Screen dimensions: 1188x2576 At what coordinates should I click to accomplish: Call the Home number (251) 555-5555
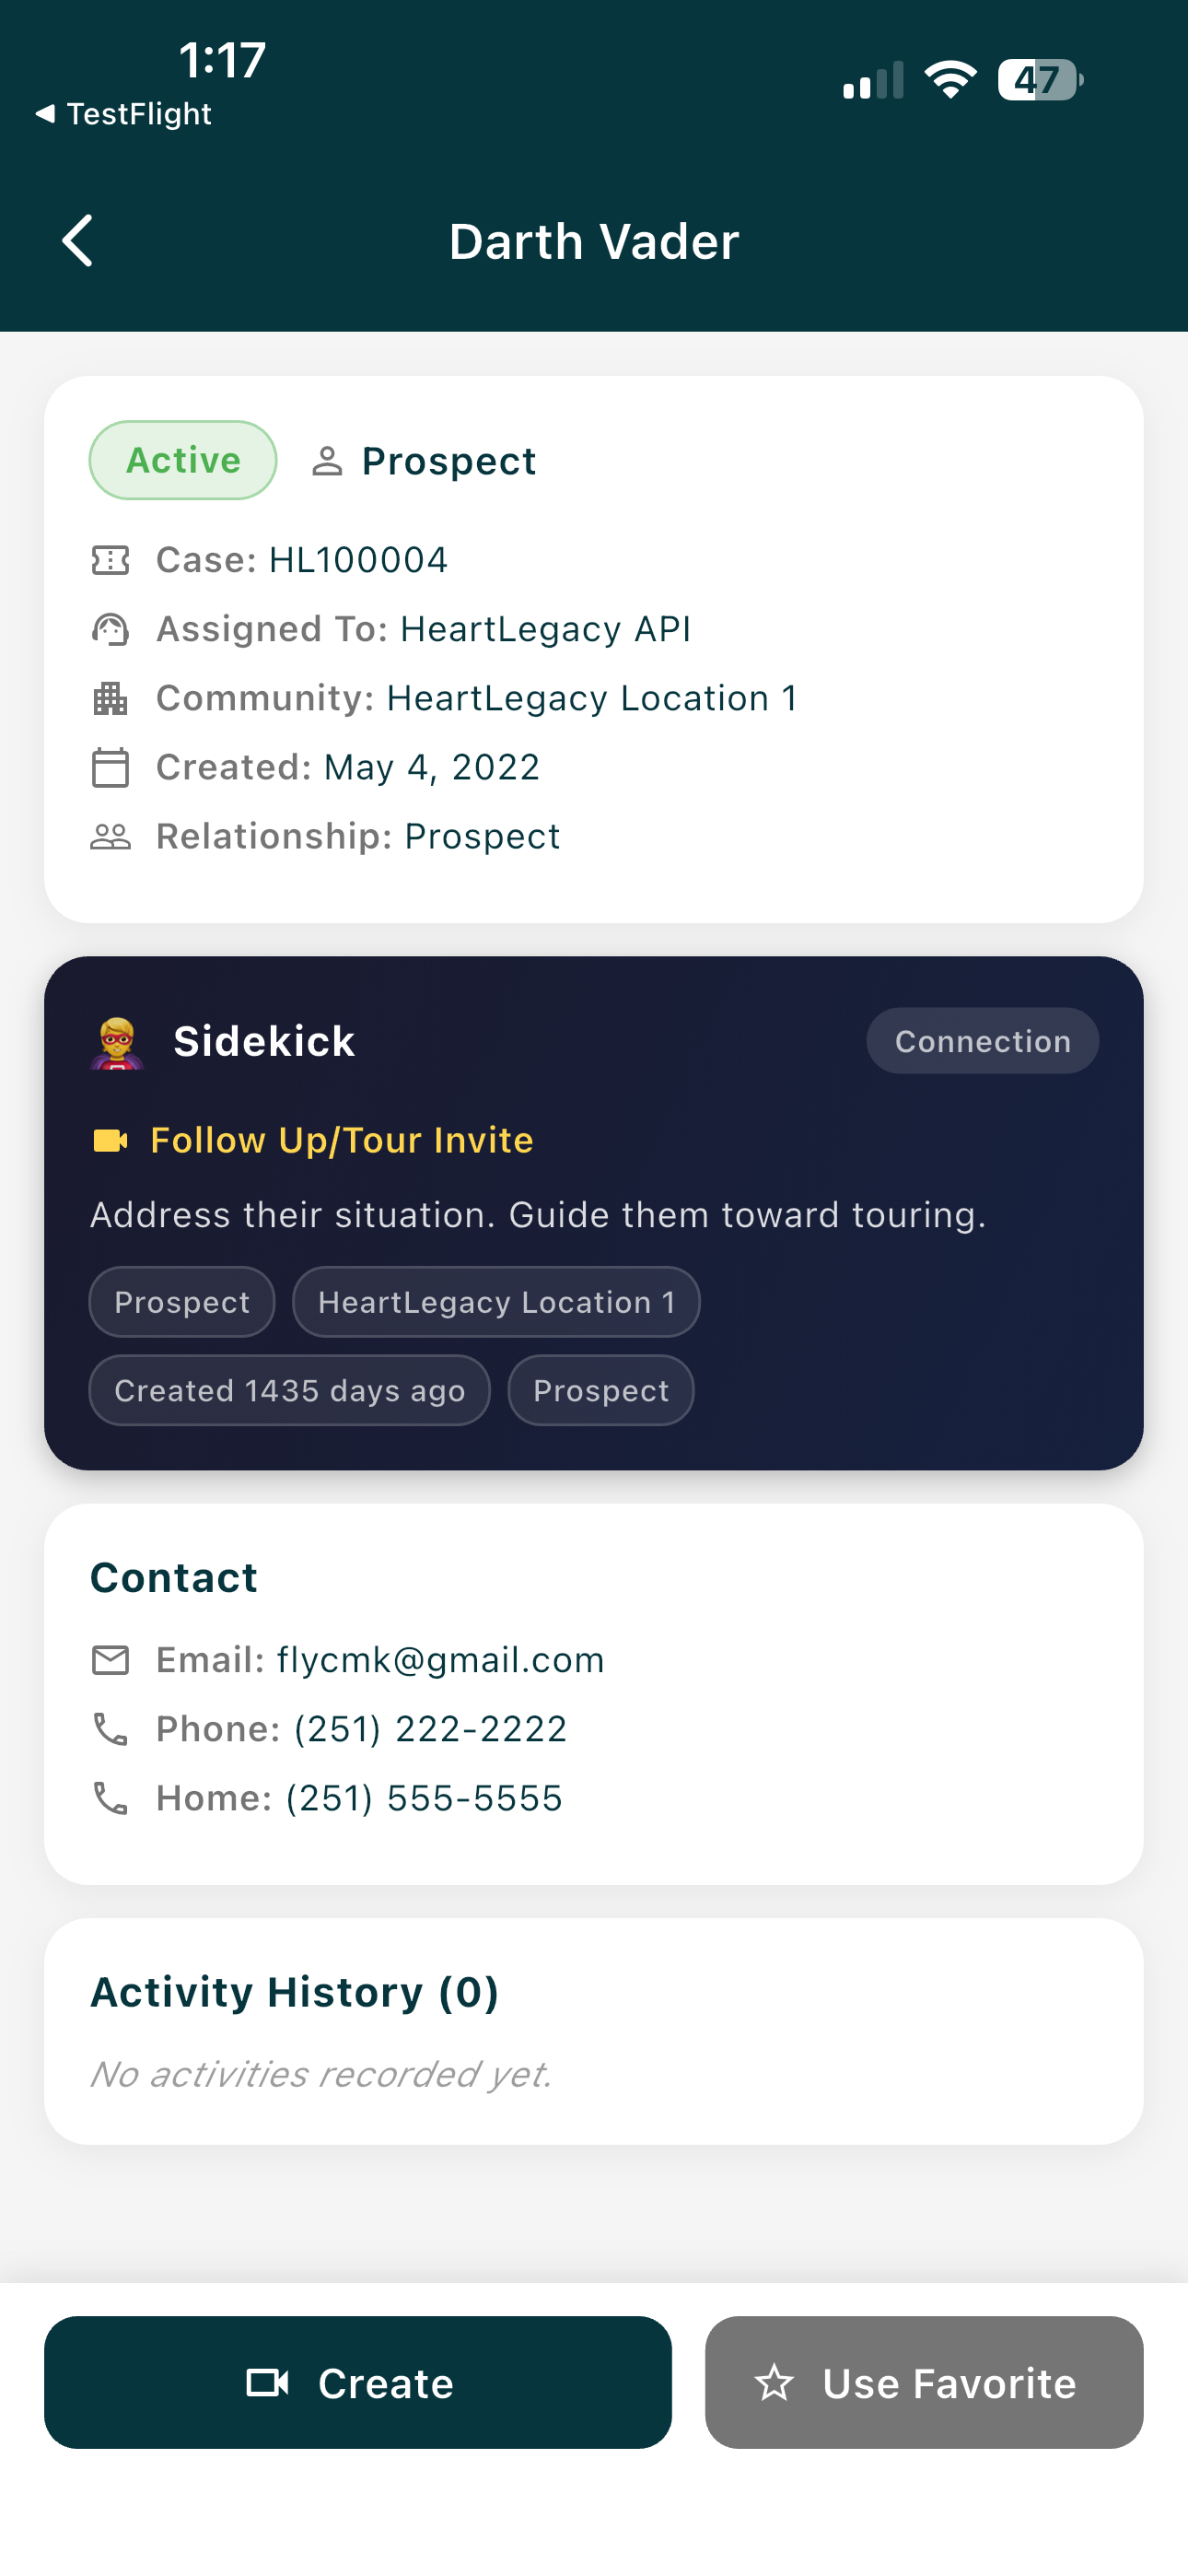(424, 1798)
